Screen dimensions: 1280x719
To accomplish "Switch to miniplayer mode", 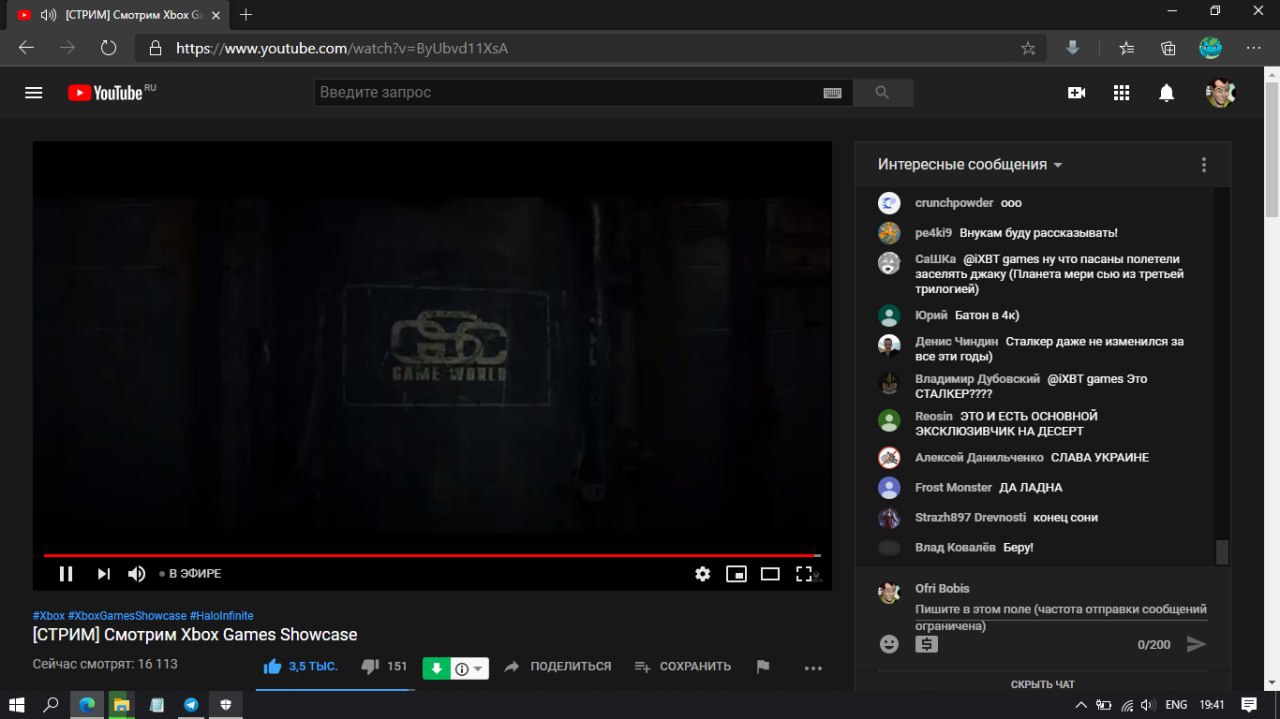I will click(x=736, y=574).
